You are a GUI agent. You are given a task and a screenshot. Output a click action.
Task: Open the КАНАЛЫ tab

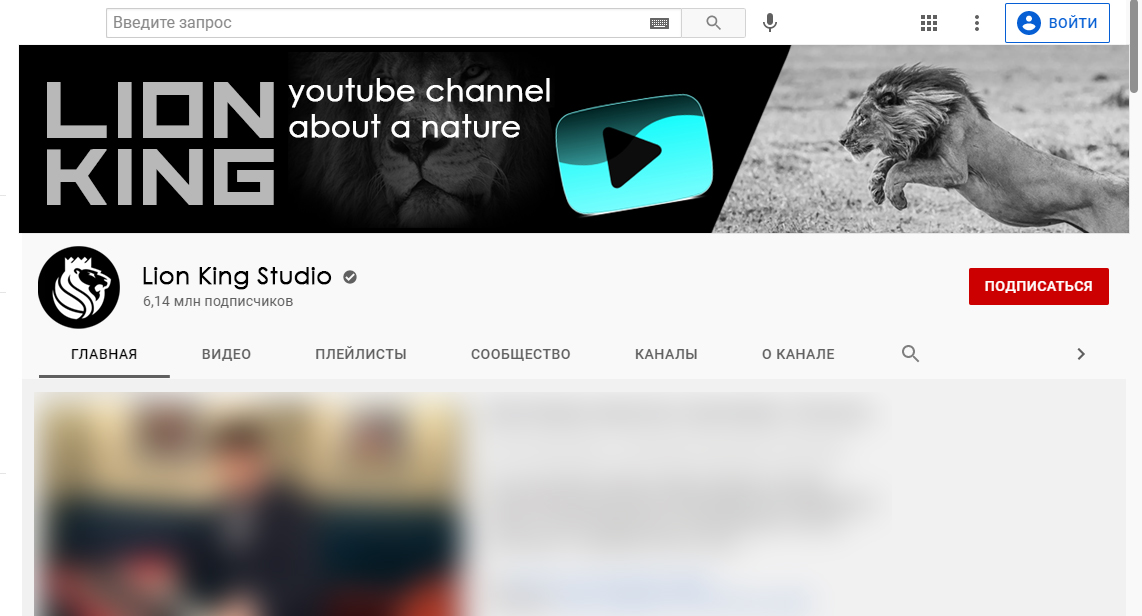[666, 355]
